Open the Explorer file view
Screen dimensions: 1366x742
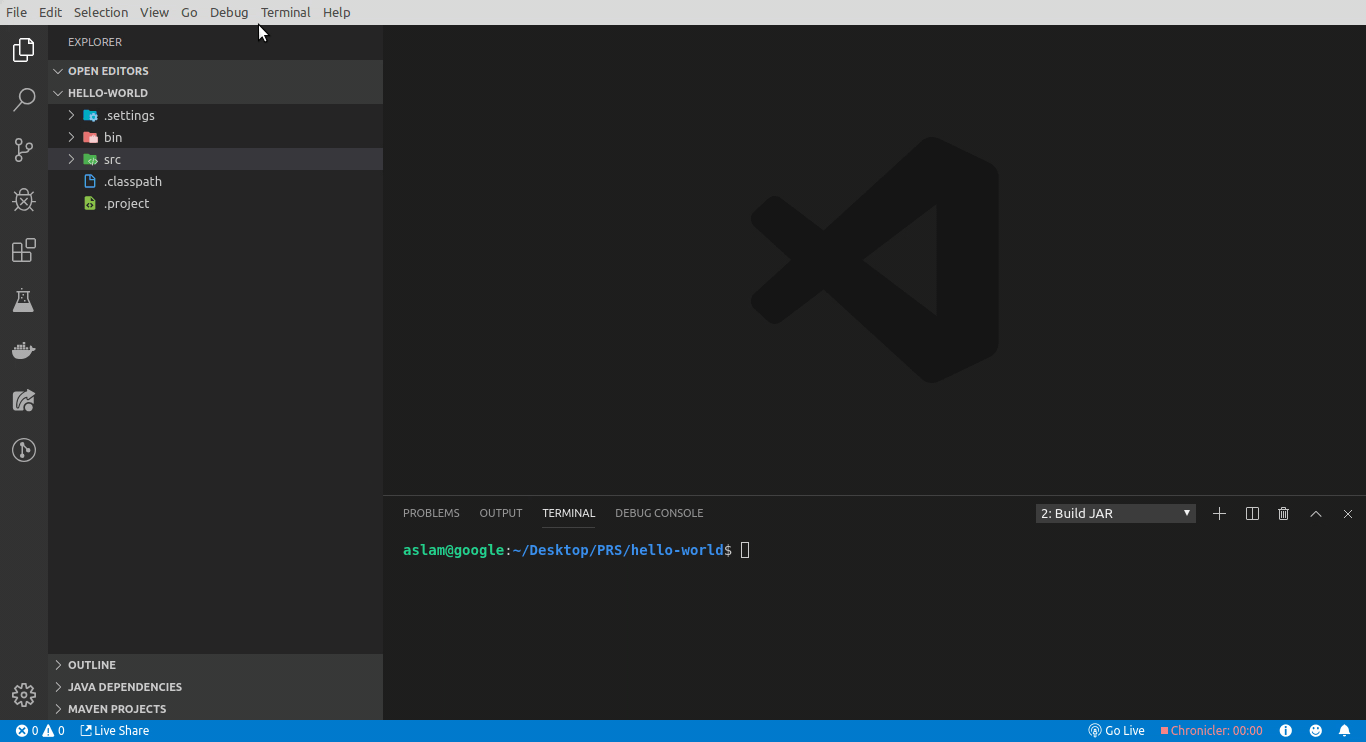[23, 49]
